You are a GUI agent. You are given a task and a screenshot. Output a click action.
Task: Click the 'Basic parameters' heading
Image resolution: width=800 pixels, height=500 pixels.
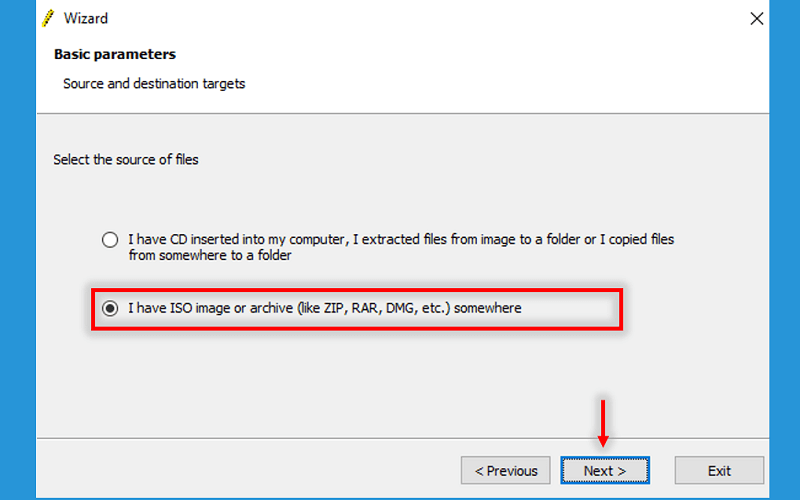pyautogui.click(x=115, y=54)
